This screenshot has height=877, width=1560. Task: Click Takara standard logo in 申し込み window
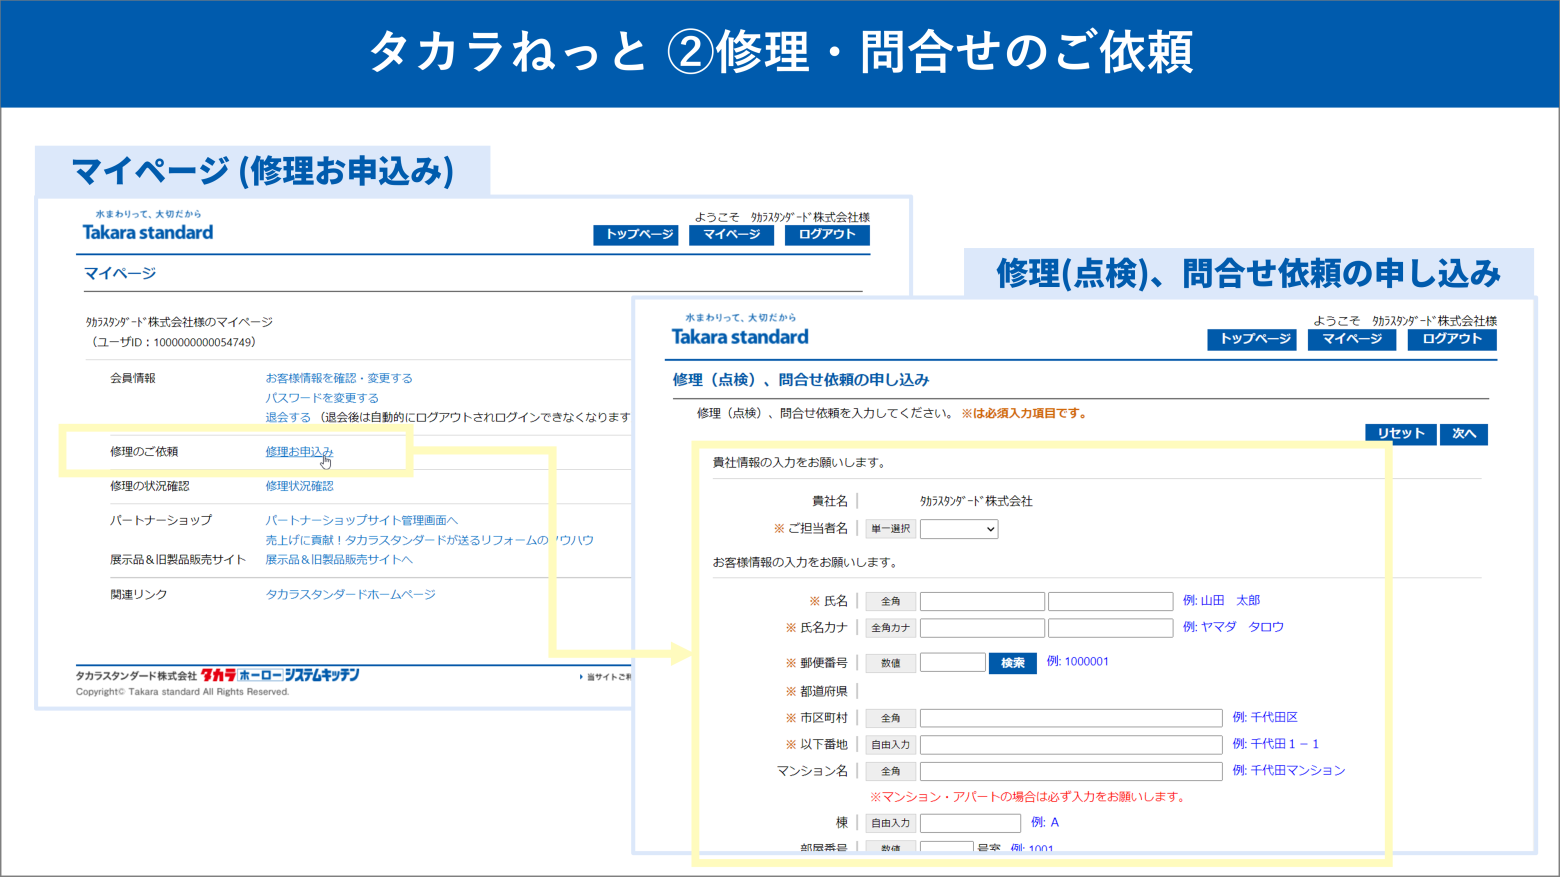pyautogui.click(x=740, y=331)
